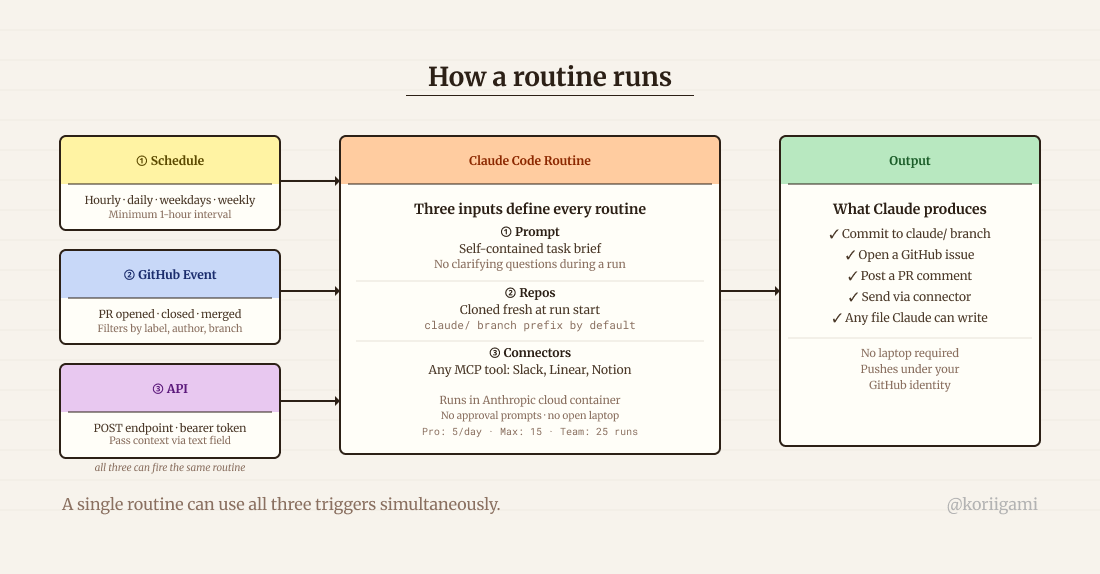Click 'No clarifying questions during a run'
The image size is (1100, 574).
[x=530, y=264]
